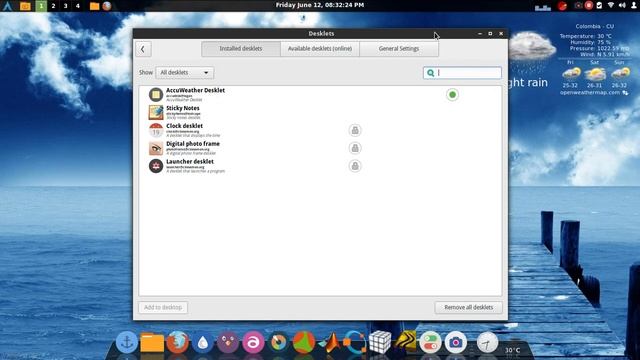Click the lock icon on Launcher desklet row

tap(355, 166)
